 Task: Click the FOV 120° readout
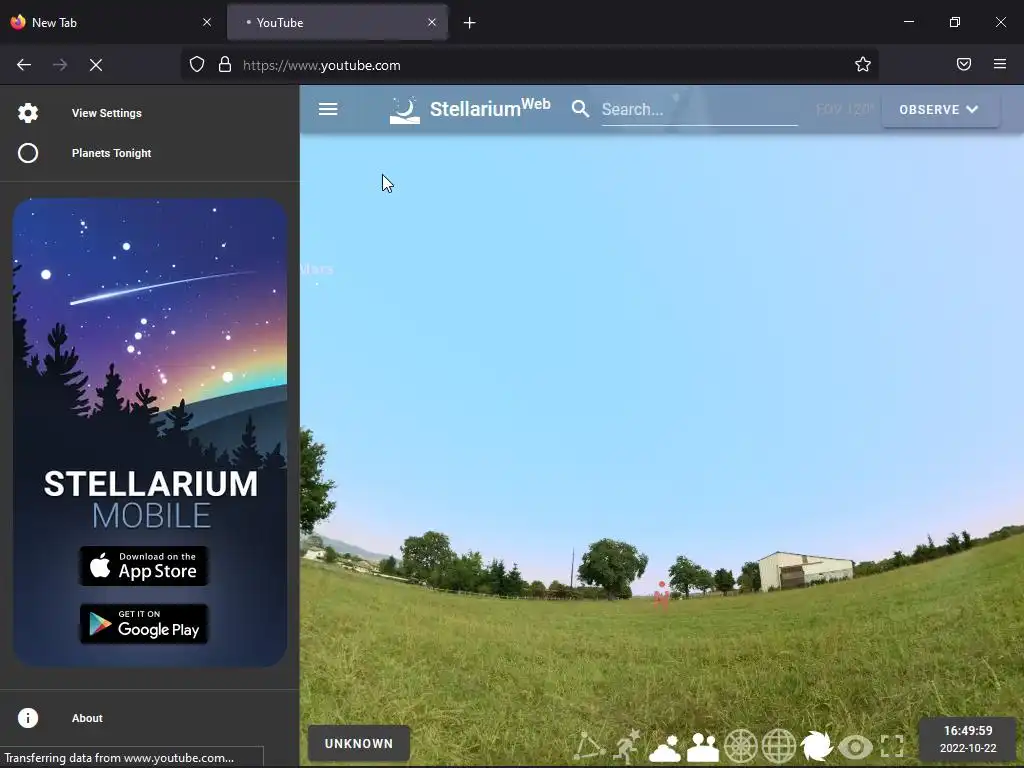point(844,109)
